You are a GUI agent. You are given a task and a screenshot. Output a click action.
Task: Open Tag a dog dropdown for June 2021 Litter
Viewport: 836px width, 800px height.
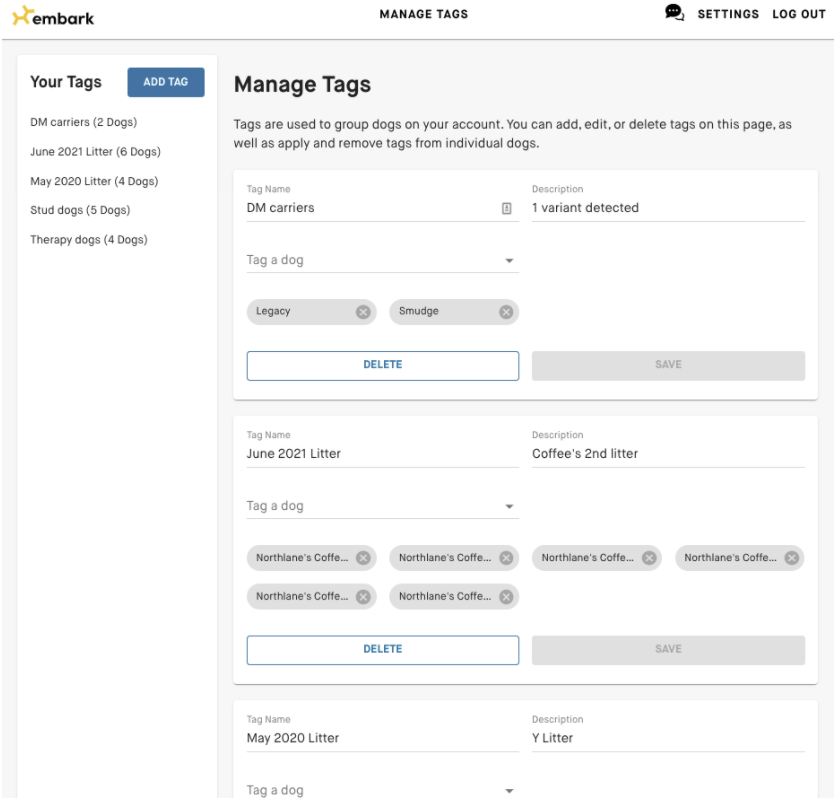point(509,507)
